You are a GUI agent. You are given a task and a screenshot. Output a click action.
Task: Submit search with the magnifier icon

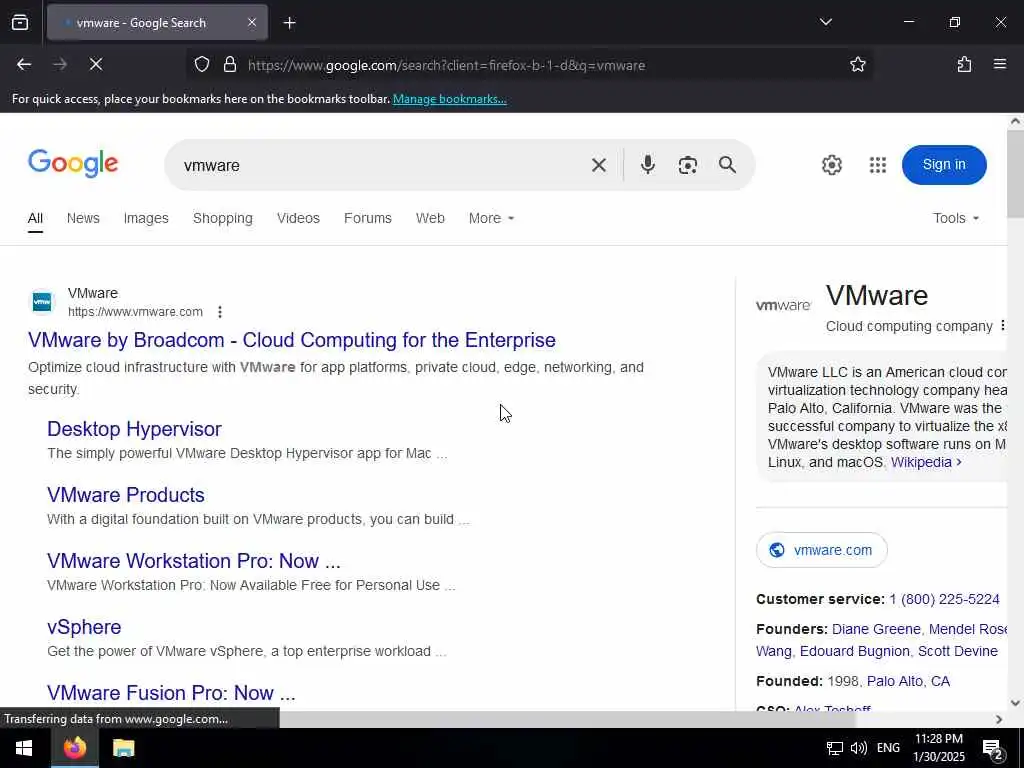pos(727,165)
